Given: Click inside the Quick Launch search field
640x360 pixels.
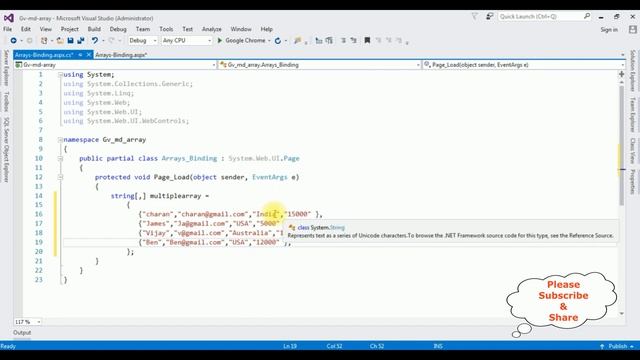Looking at the screenshot, I should click(x=540, y=16).
